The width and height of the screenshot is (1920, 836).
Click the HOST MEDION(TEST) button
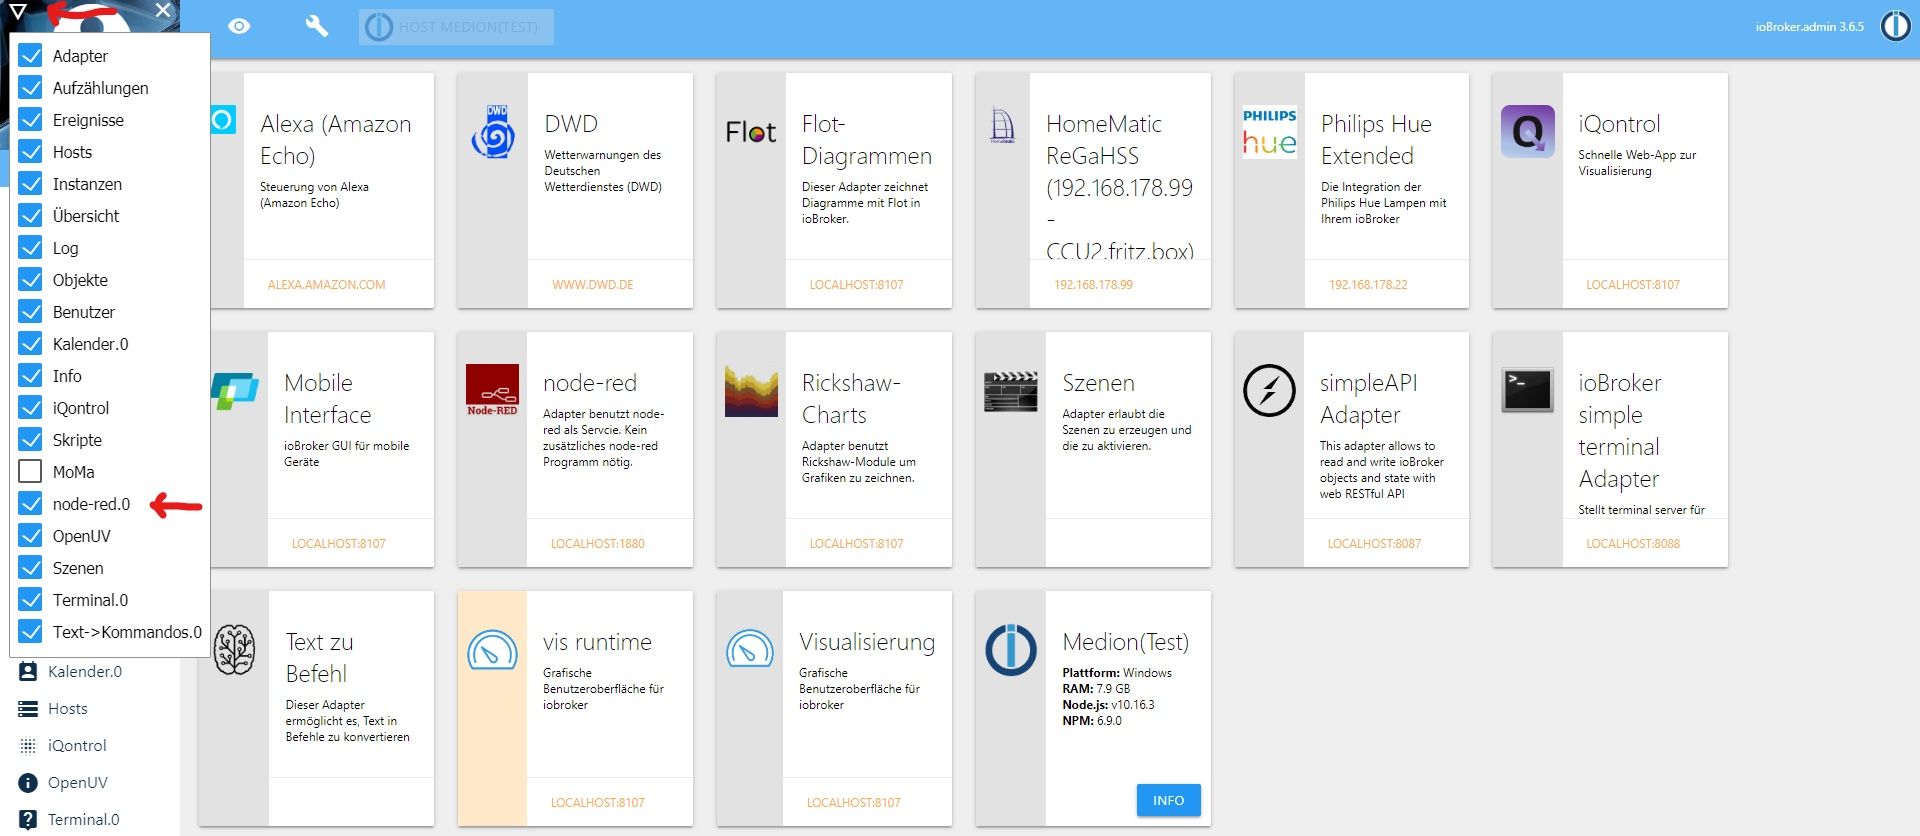coord(456,27)
